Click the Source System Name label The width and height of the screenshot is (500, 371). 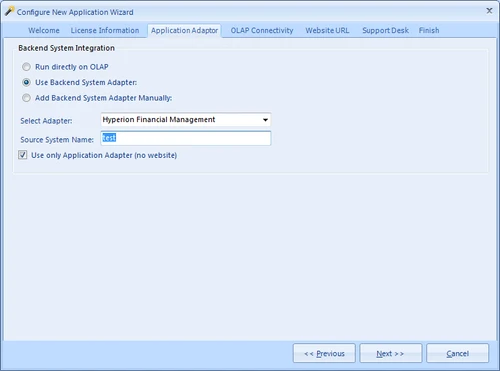[57, 140]
